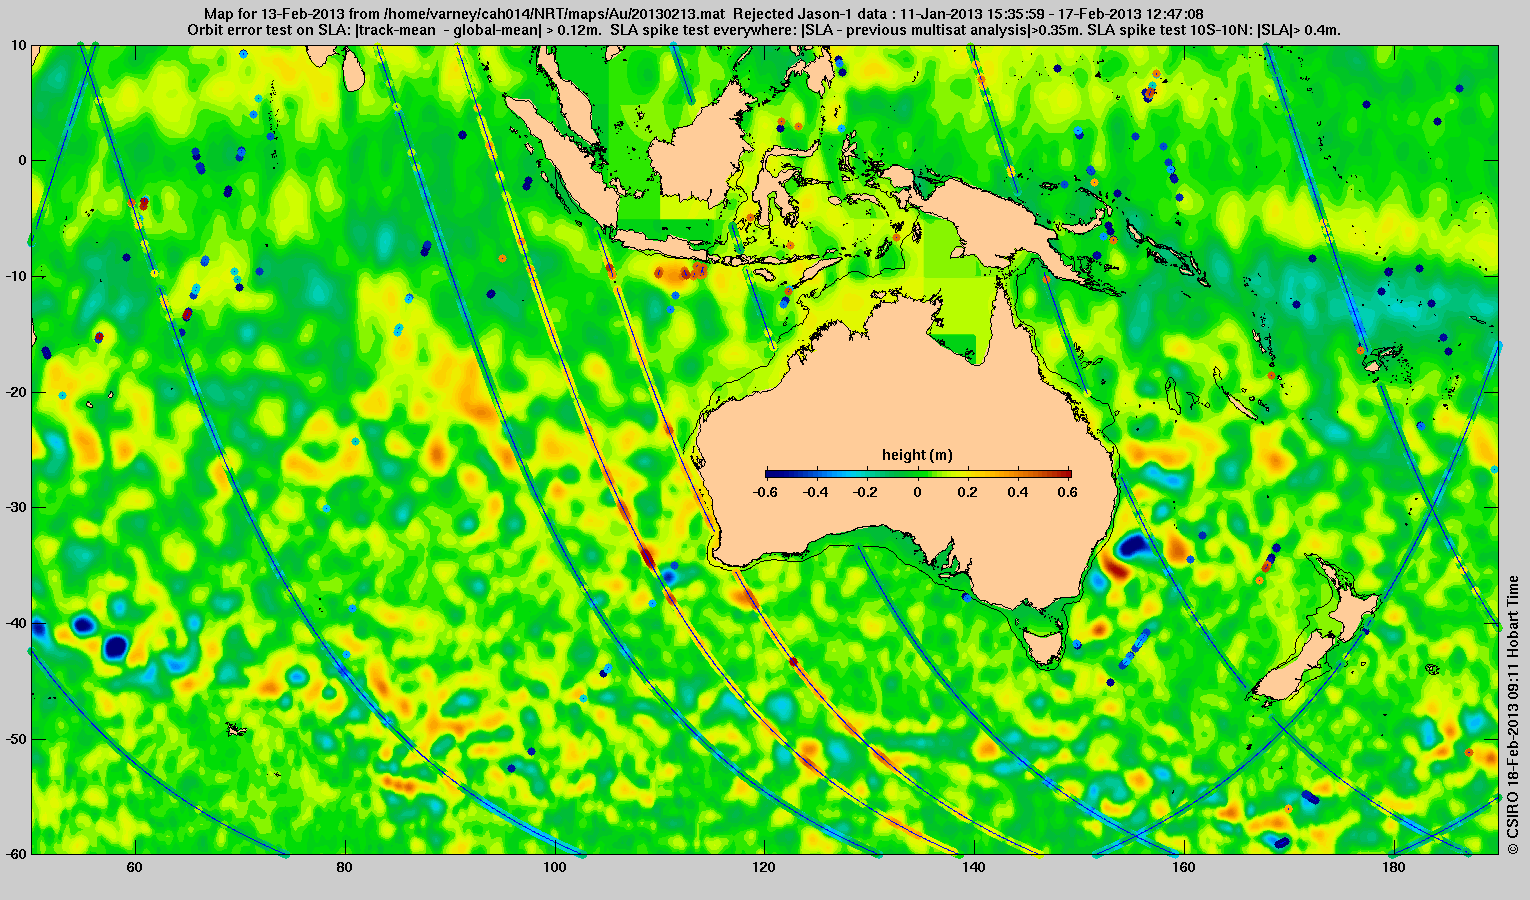The height and width of the screenshot is (900, 1530).
Task: Click longitude axis label 140
Action: 974,867
